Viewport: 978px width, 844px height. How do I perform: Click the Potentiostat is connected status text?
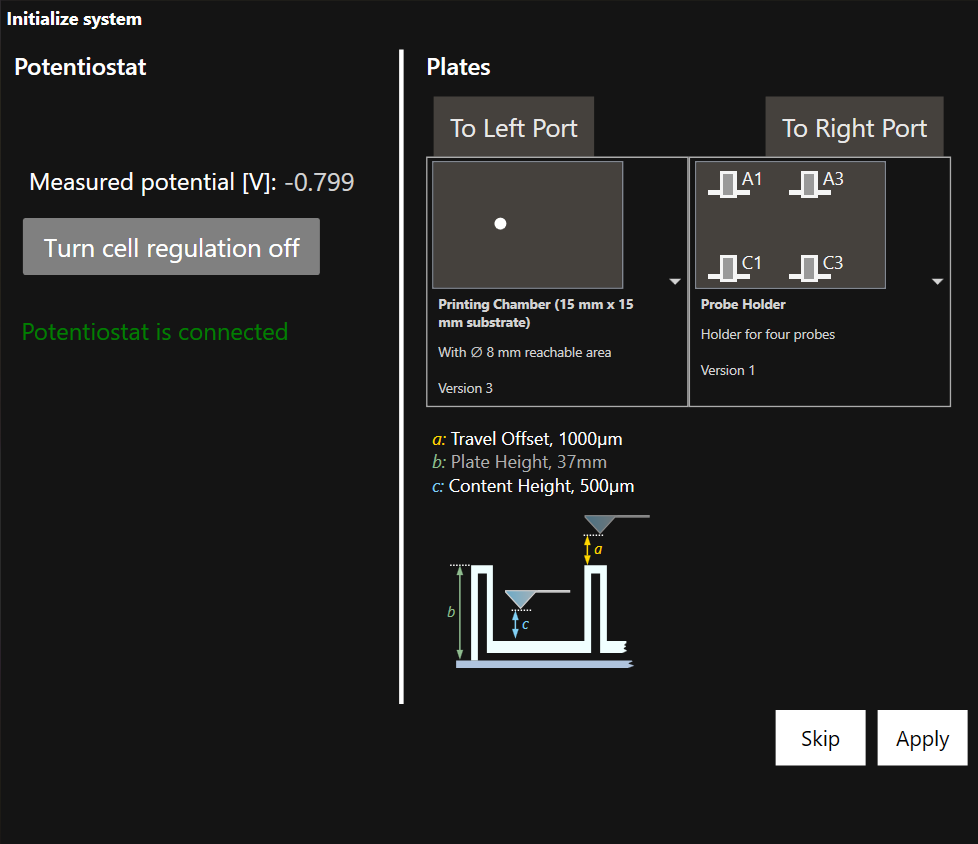pyautogui.click(x=155, y=332)
